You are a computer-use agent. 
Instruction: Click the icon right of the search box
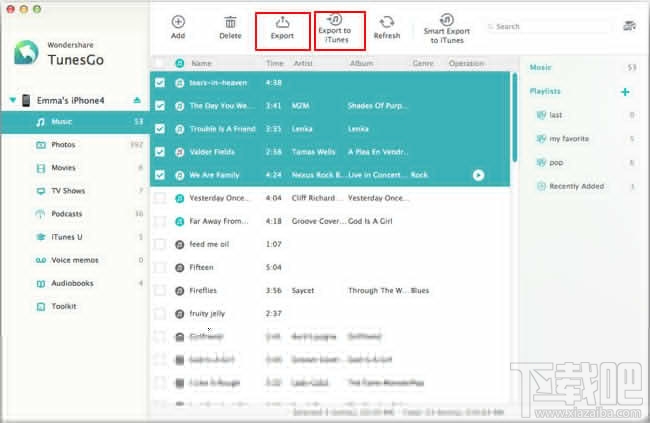point(629,26)
